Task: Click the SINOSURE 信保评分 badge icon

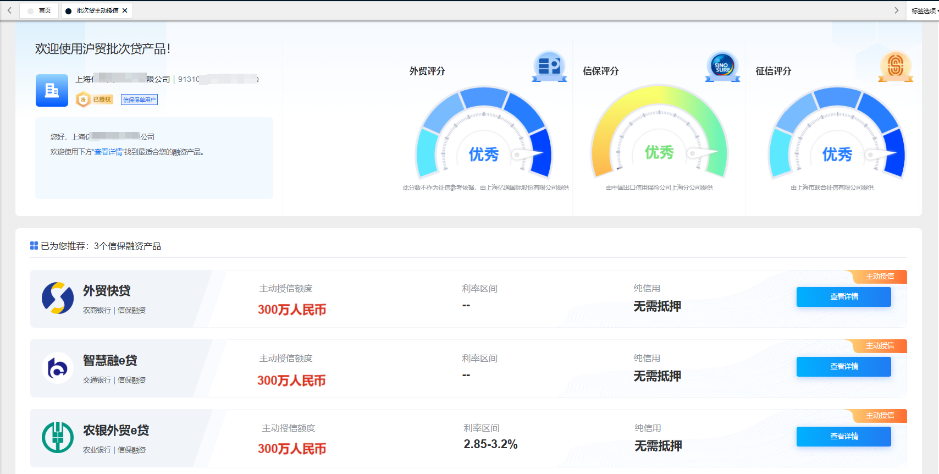Action: click(x=721, y=67)
